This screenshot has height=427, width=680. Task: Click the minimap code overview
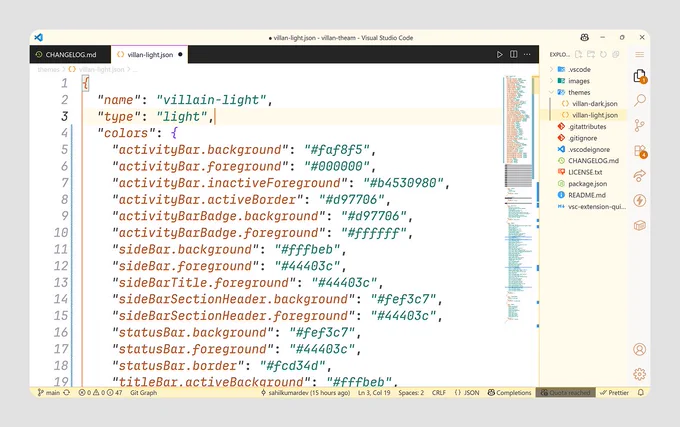[518, 199]
